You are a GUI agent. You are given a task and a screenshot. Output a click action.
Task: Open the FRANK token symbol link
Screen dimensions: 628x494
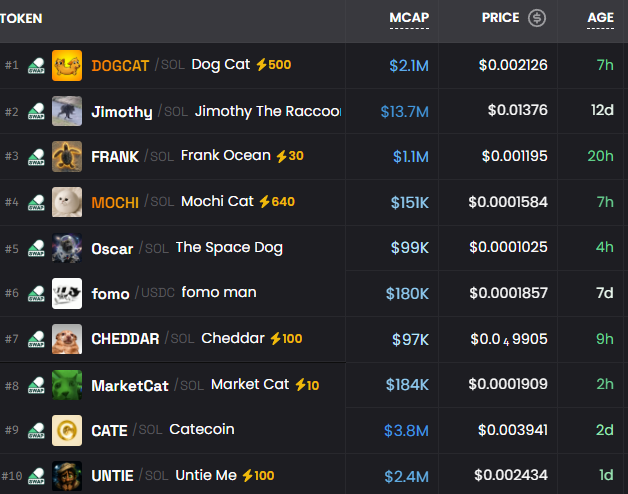point(115,157)
